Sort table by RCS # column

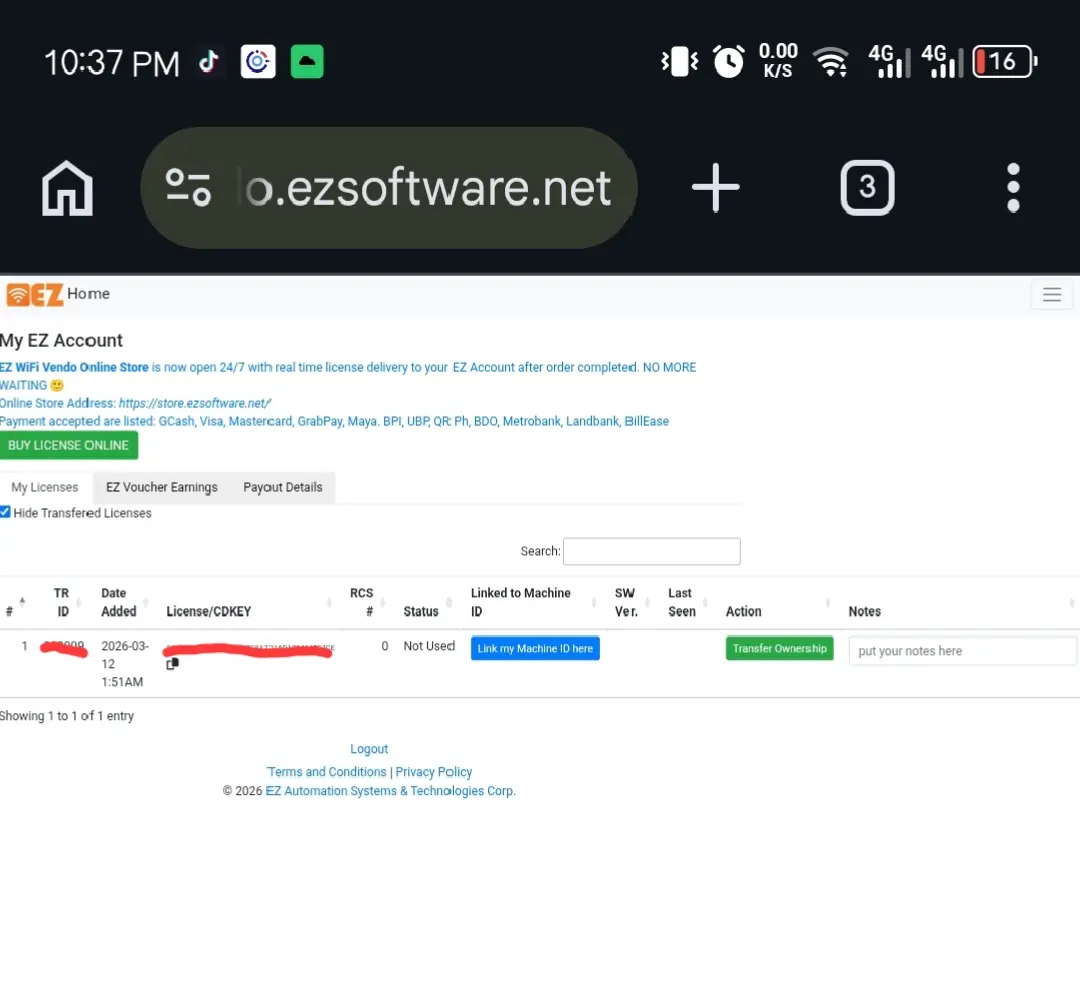tap(365, 603)
